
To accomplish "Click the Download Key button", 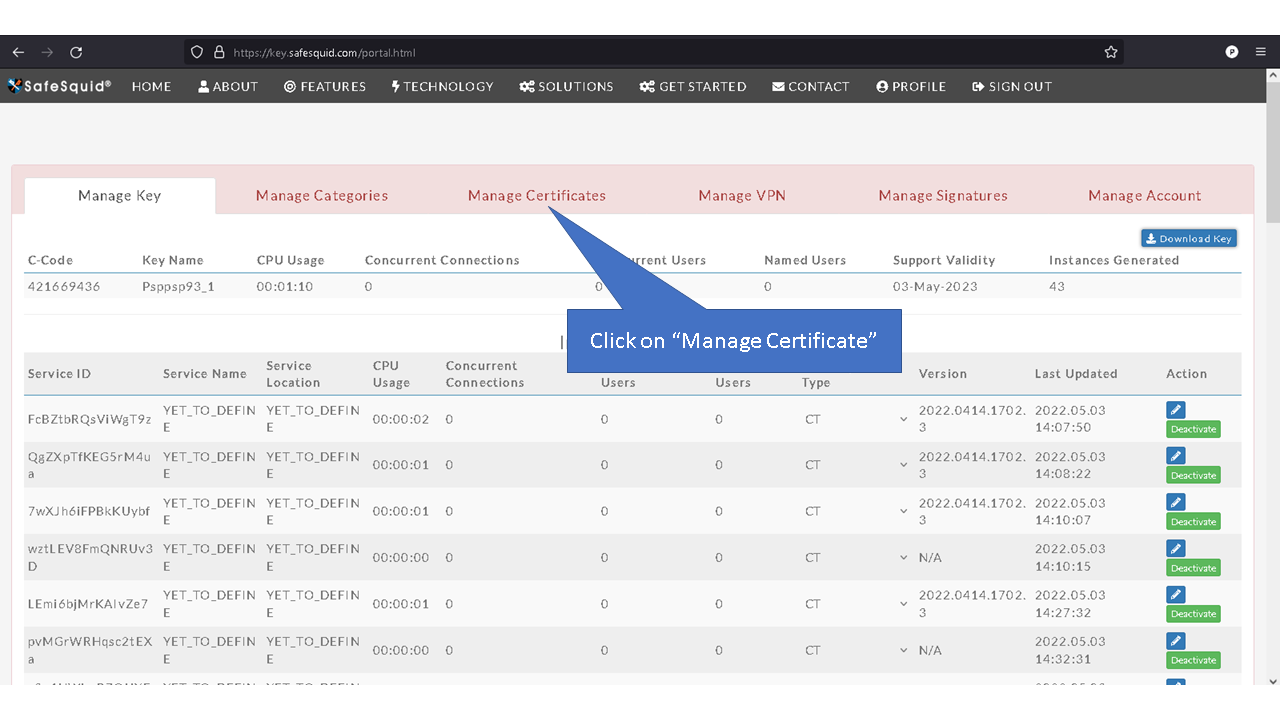I will pos(1188,238).
